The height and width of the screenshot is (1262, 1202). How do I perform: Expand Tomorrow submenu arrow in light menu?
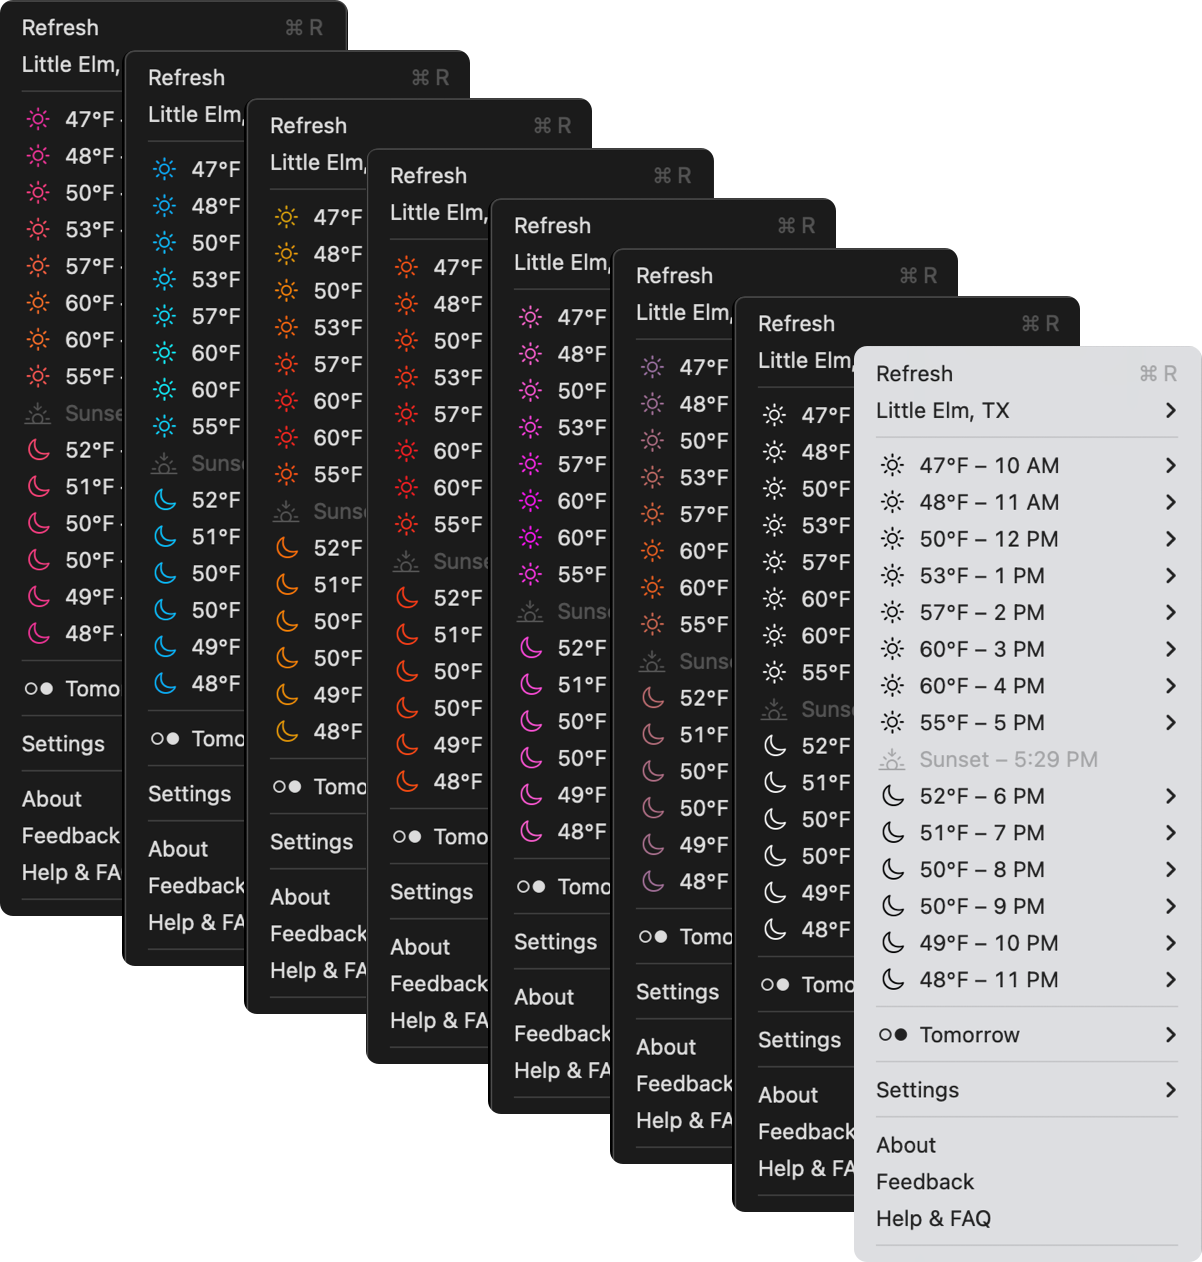click(1170, 1035)
